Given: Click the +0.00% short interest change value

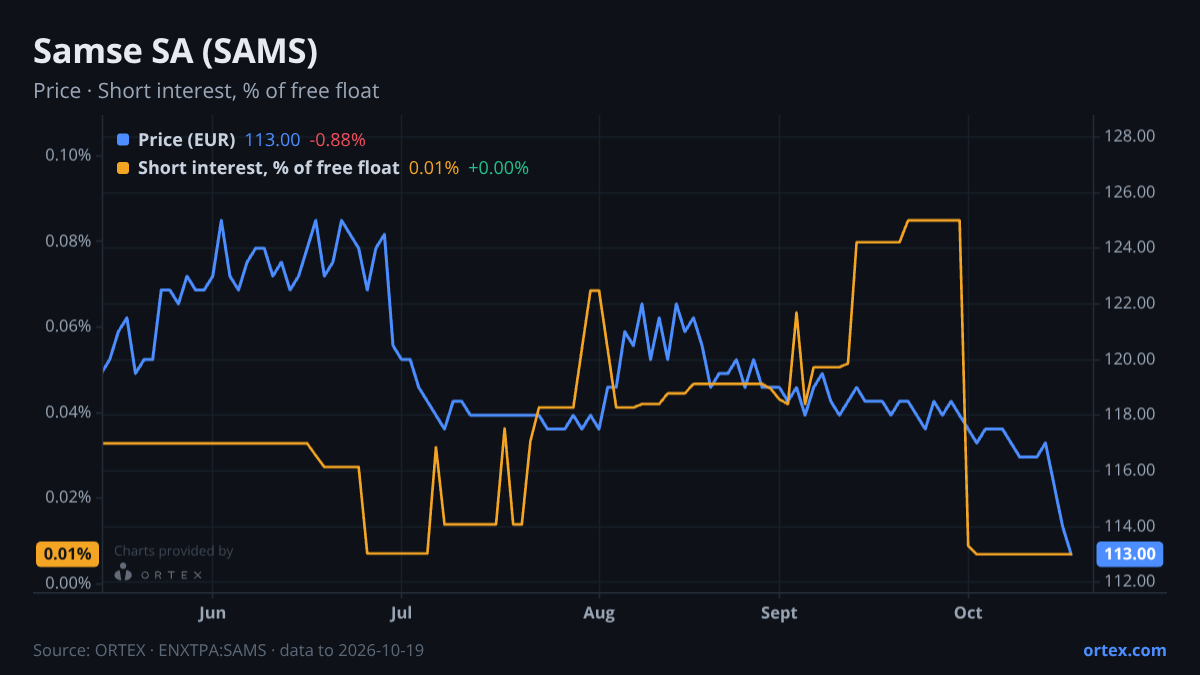Looking at the screenshot, I should 498,168.
